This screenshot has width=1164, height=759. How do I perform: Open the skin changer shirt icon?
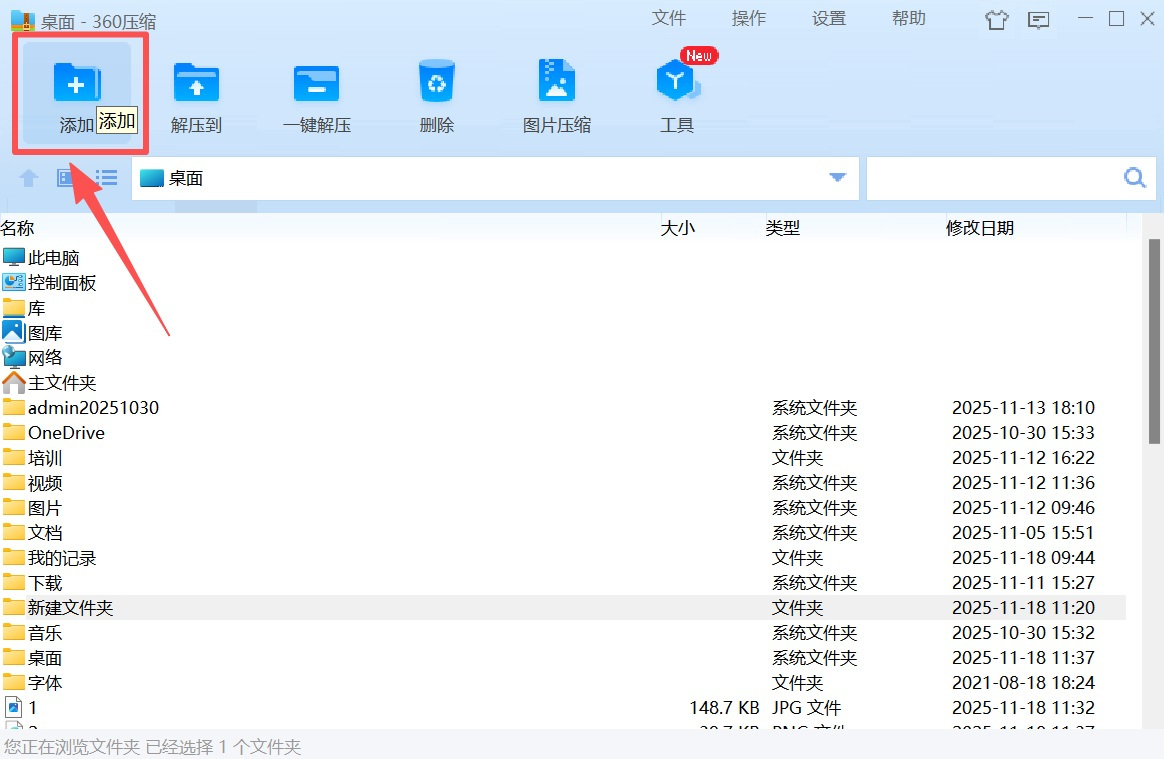[x=996, y=20]
